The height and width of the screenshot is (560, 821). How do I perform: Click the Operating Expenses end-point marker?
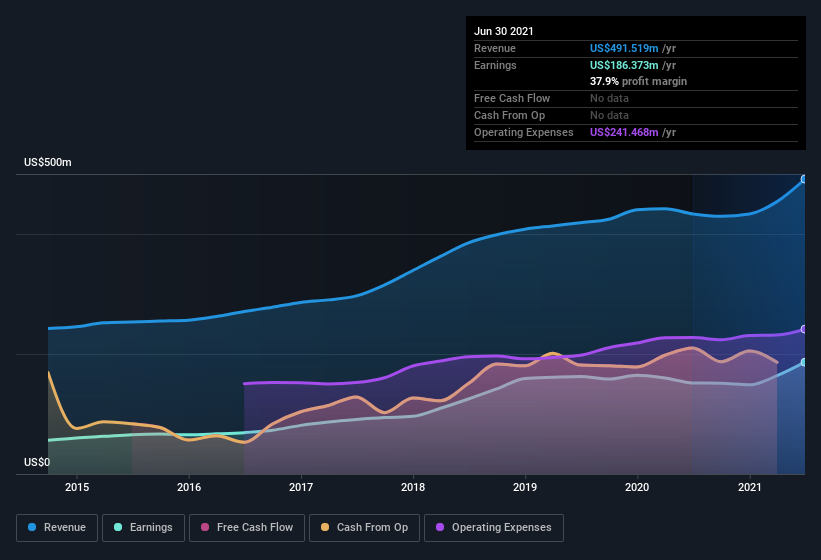(804, 329)
